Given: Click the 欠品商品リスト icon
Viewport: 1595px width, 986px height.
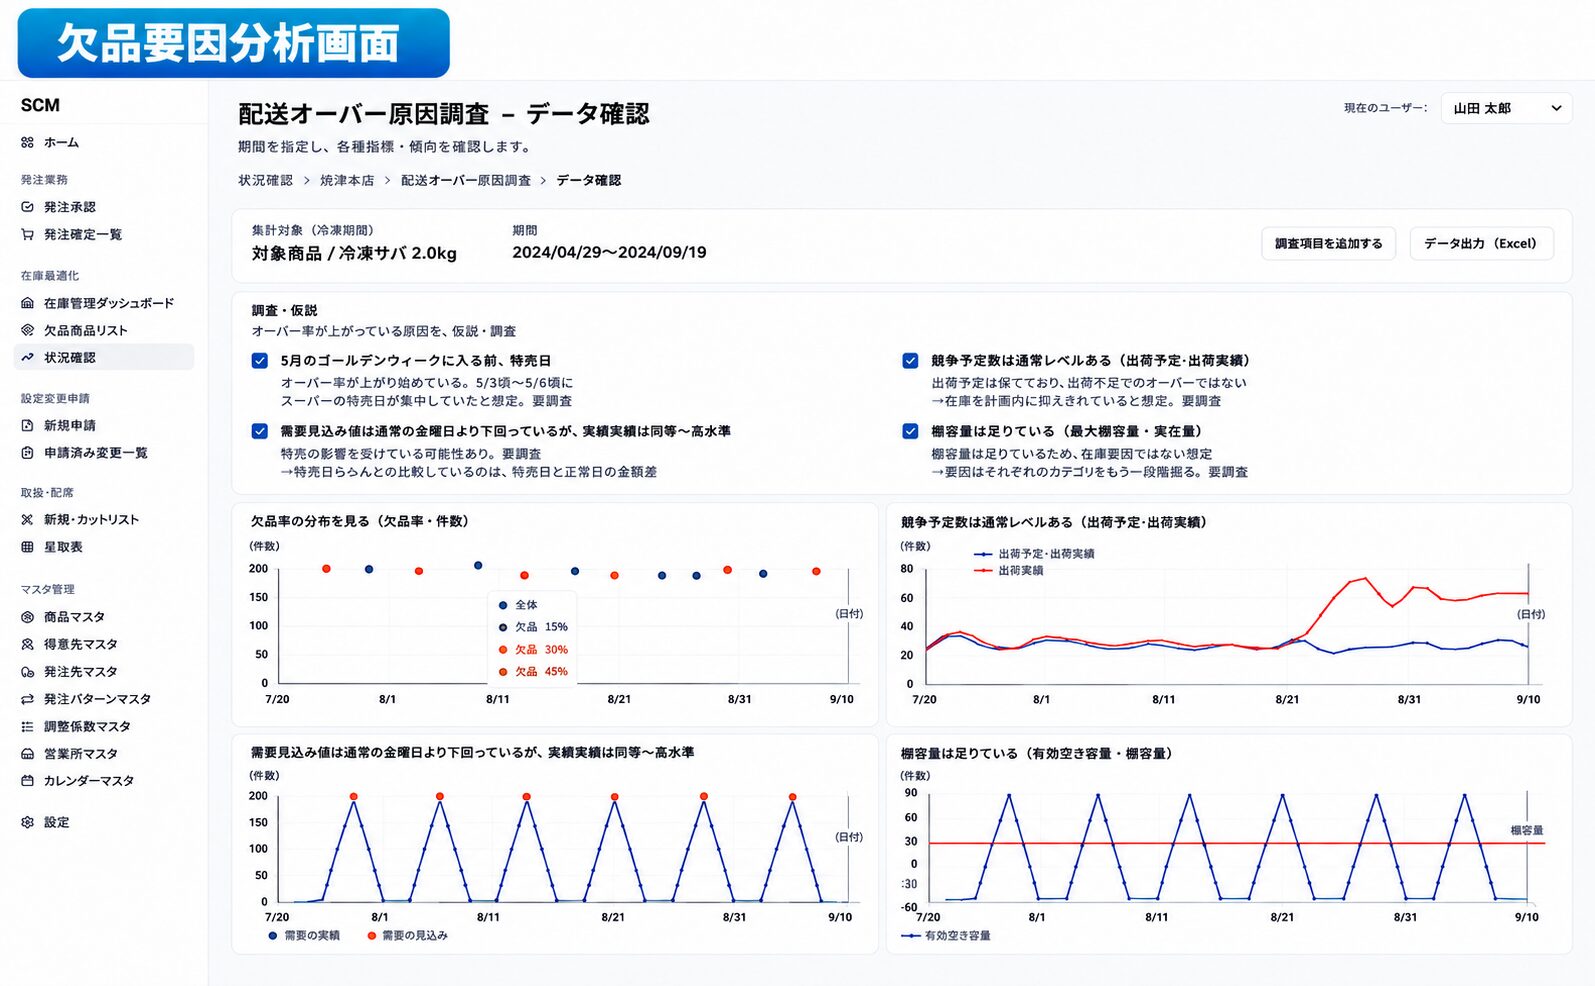Looking at the screenshot, I should pyautogui.click(x=28, y=330).
